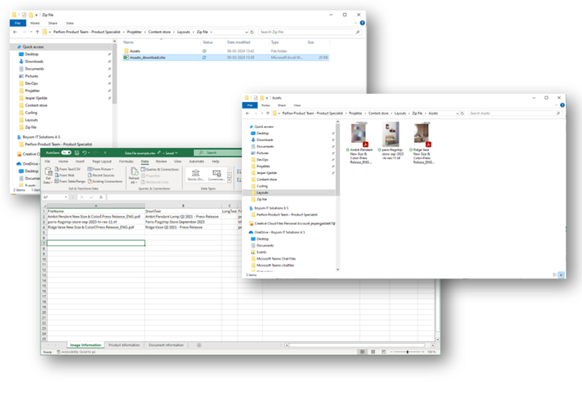This screenshot has height=393, width=582.
Task: Click the Save icon in Excel title bar
Action: coord(77,153)
